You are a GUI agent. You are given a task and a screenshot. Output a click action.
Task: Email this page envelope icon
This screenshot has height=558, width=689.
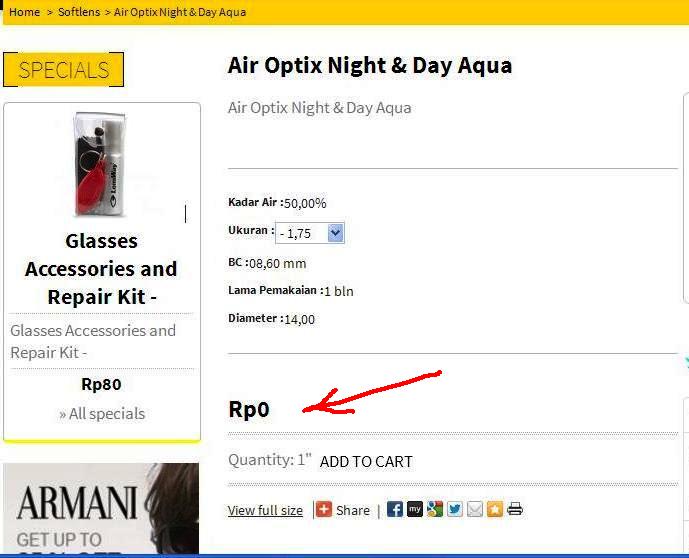pyautogui.click(x=475, y=509)
